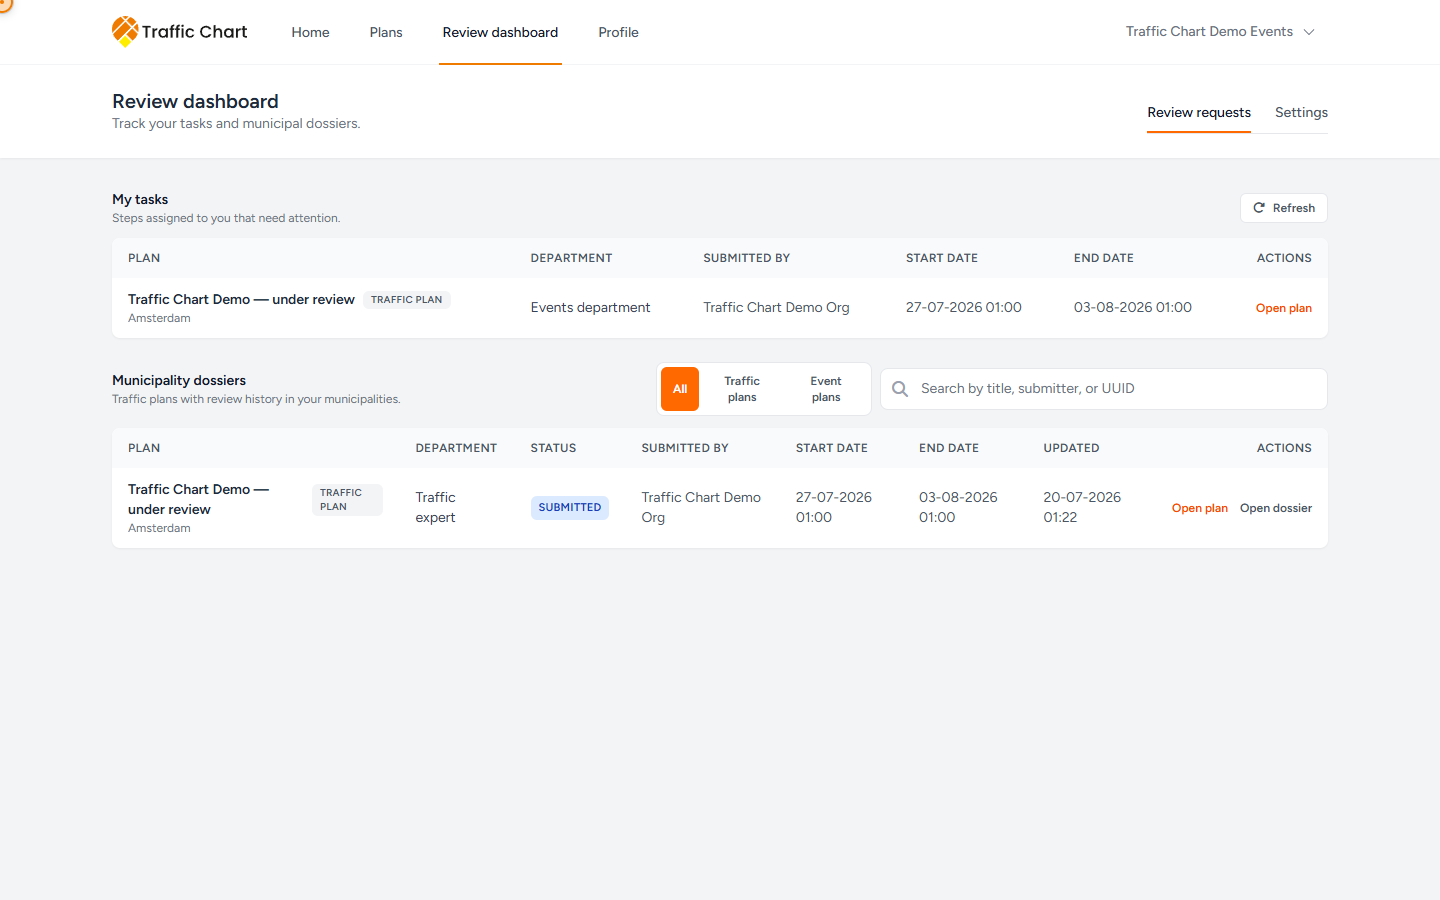
Task: Filter dossiers by Event plans
Action: (826, 389)
